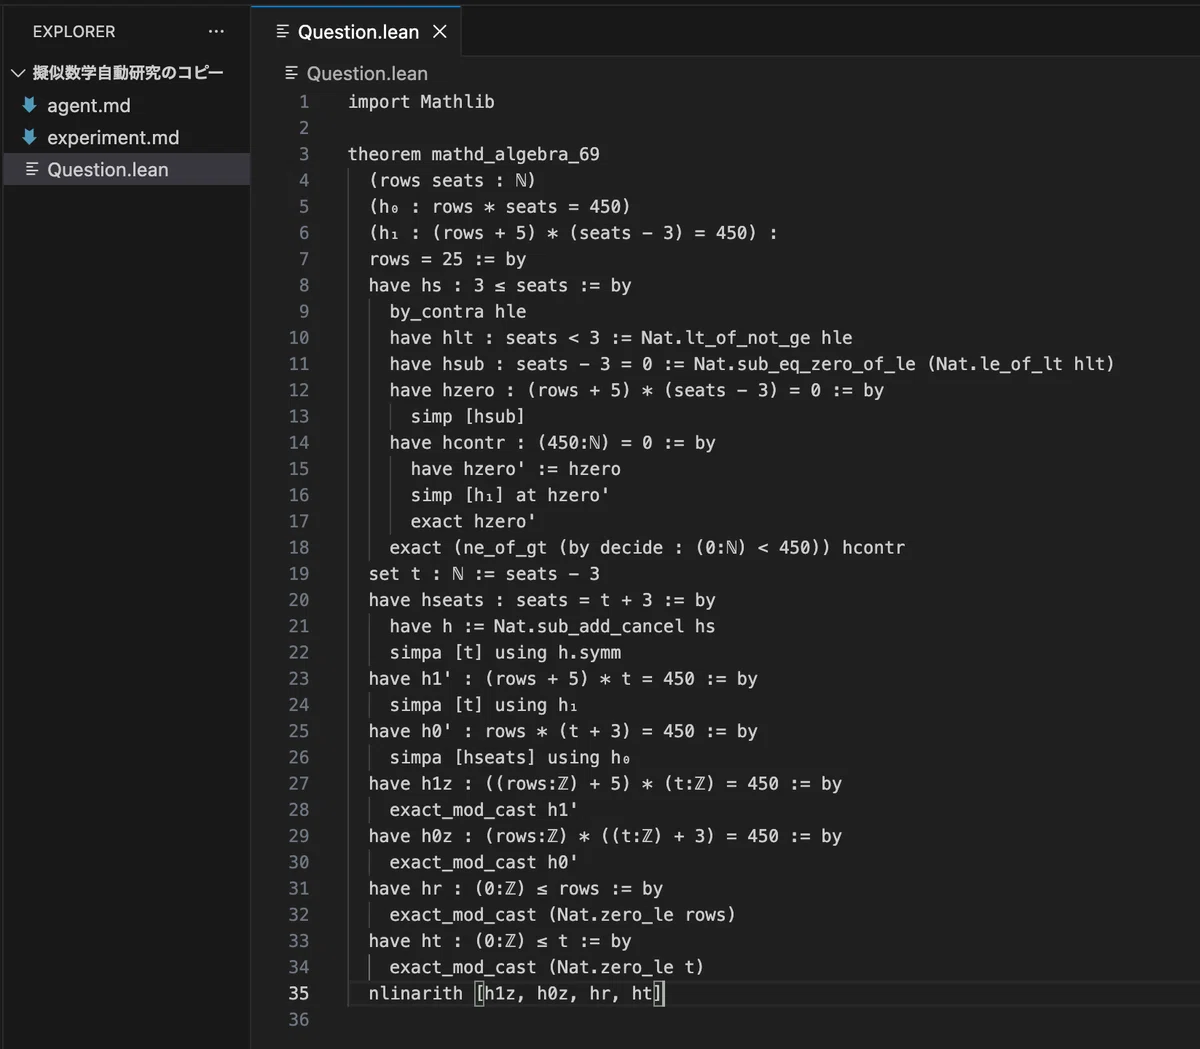Click 'simpa [hseats] using h₀' line

coord(510,758)
